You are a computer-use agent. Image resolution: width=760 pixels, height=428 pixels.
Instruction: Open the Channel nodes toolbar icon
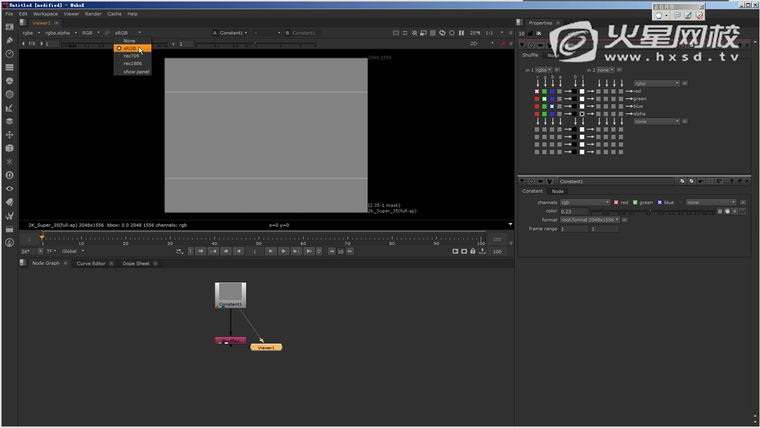[9, 67]
